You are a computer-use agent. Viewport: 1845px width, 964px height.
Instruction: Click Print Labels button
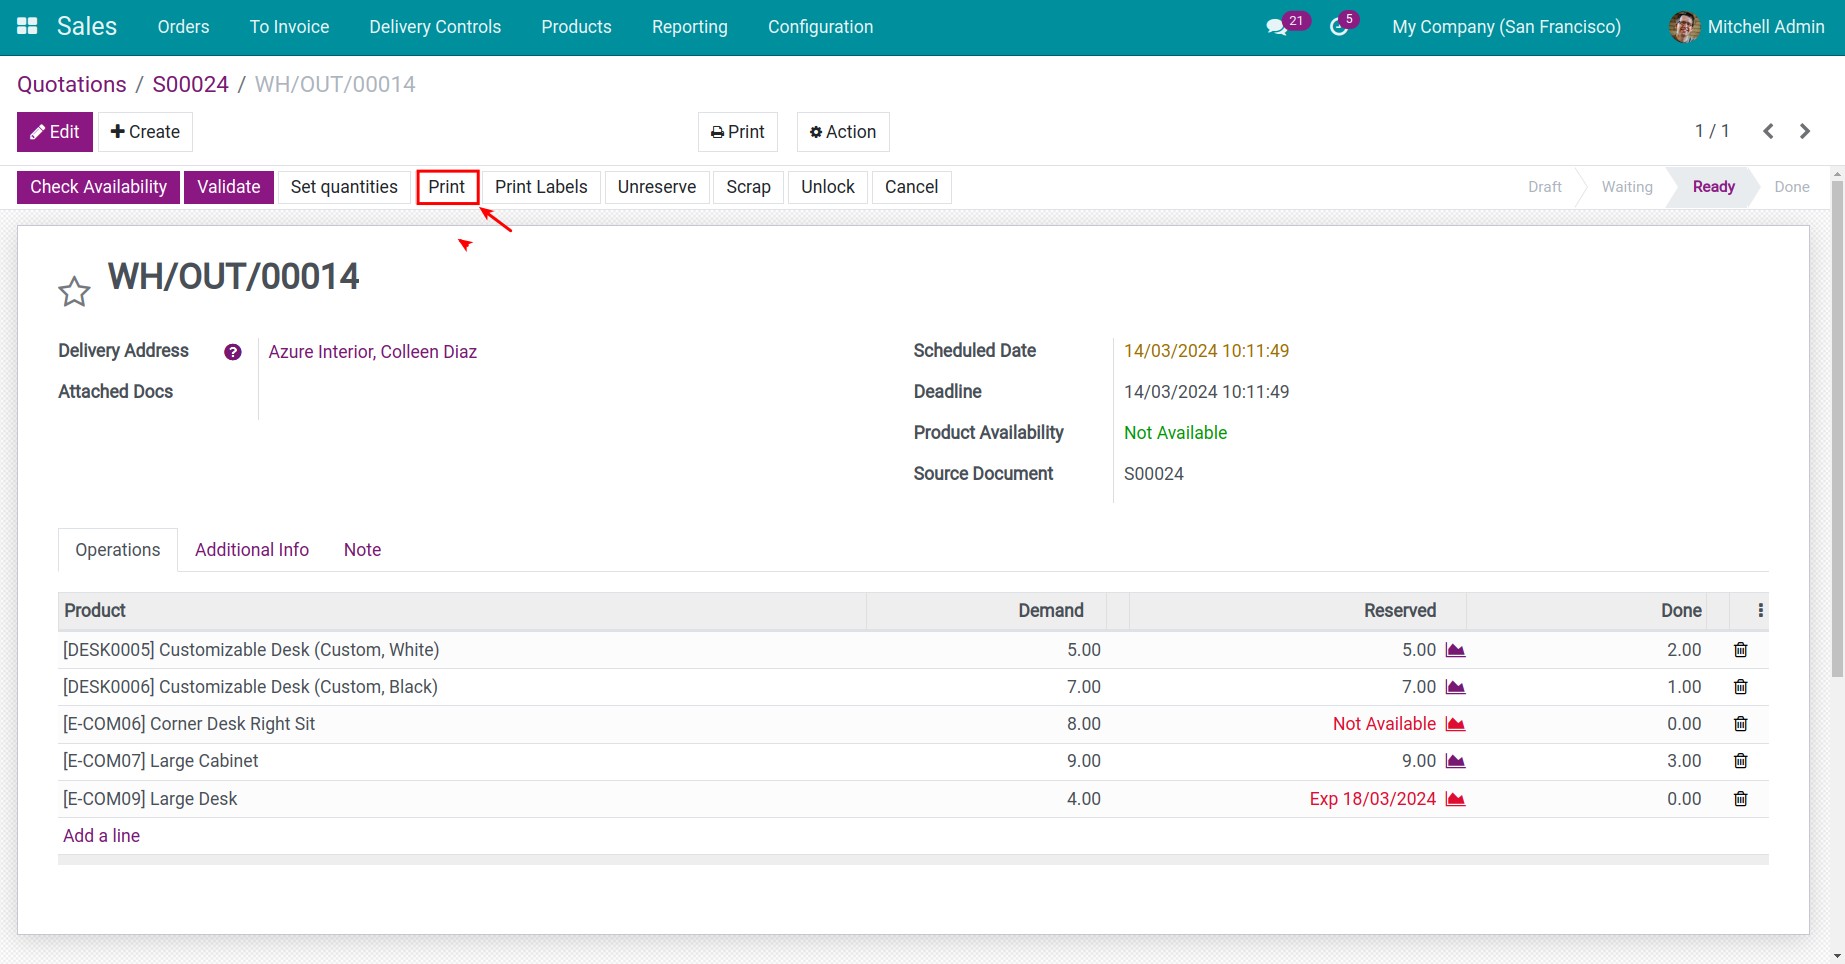(x=541, y=187)
